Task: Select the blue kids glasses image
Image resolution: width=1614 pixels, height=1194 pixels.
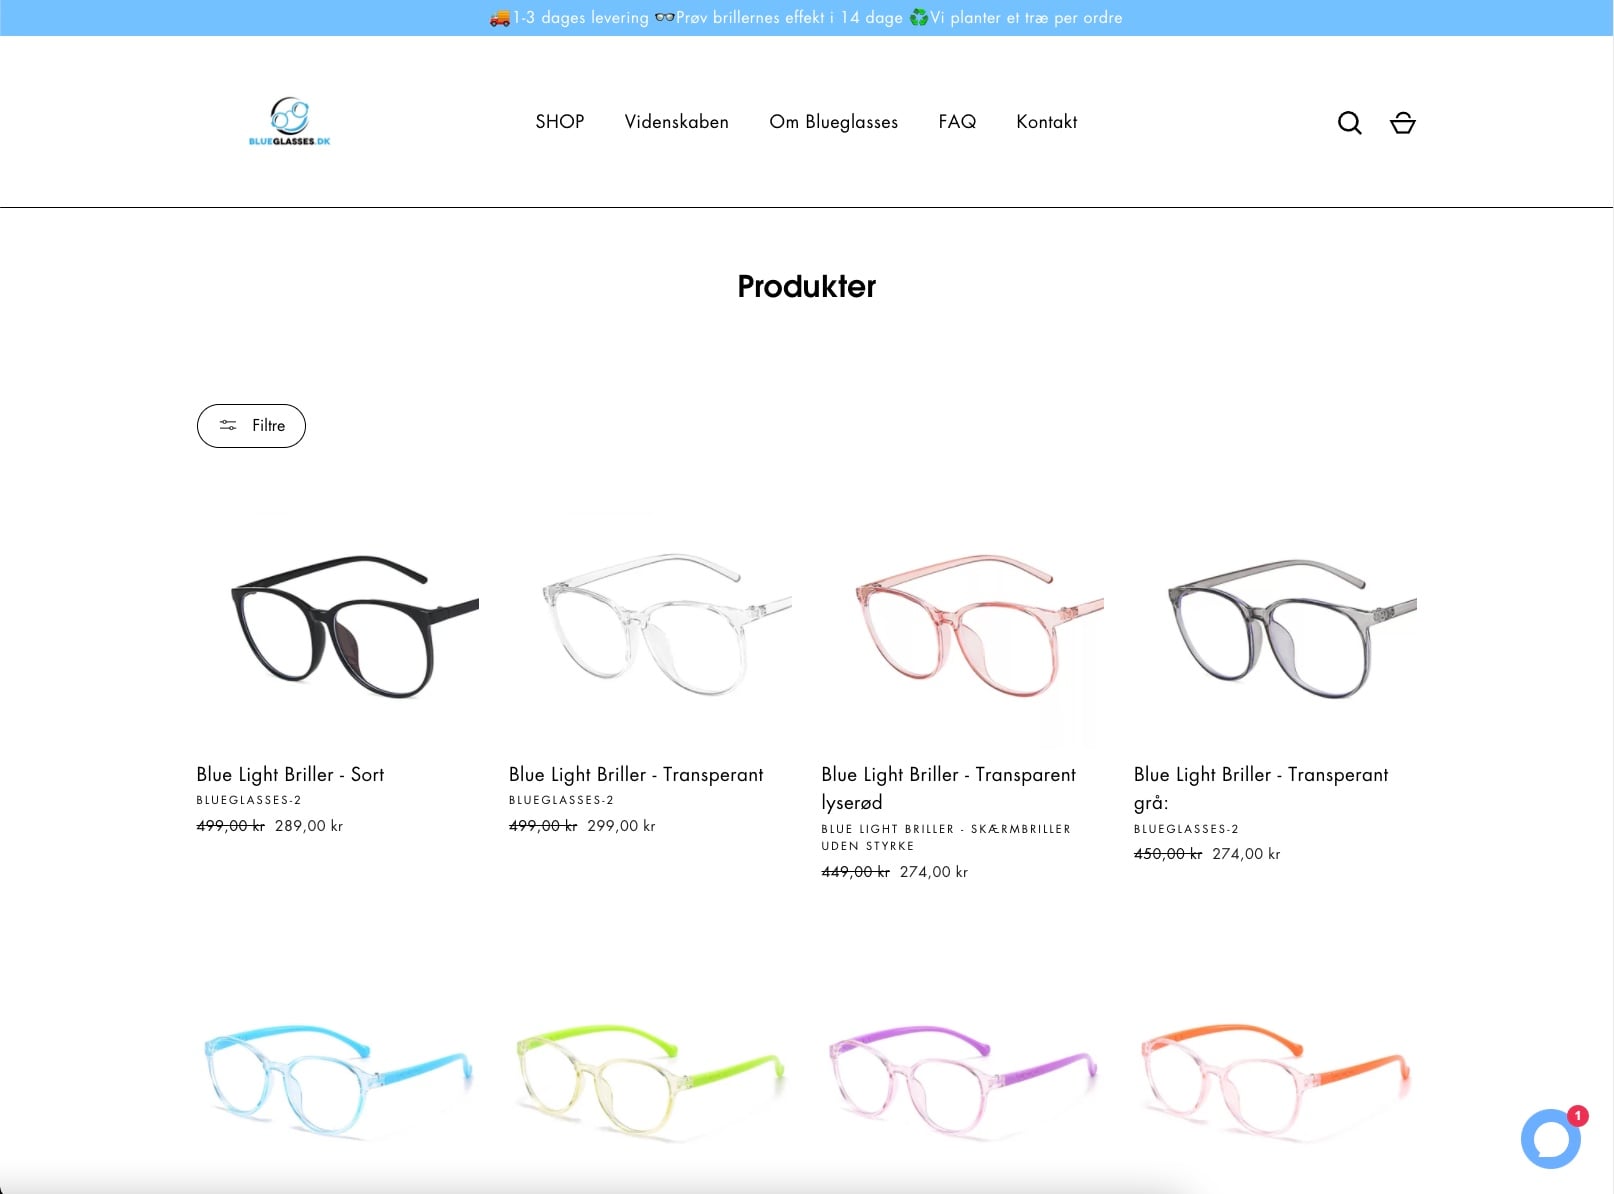Action: tap(337, 1078)
